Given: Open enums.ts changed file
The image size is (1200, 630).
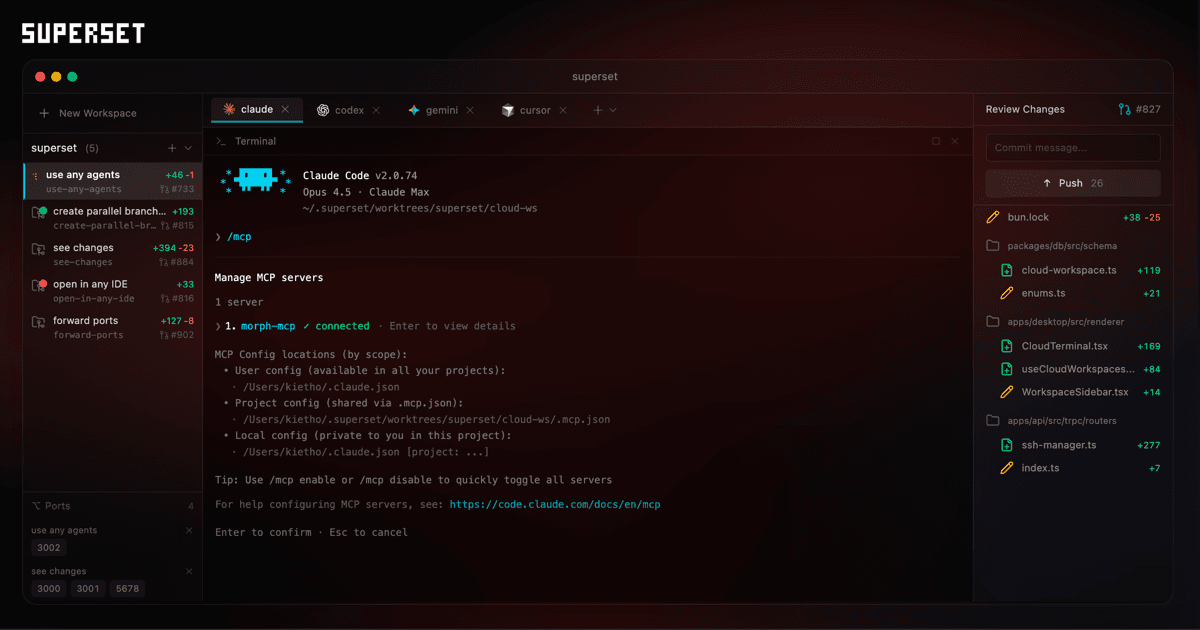Looking at the screenshot, I should (x=1082, y=293).
